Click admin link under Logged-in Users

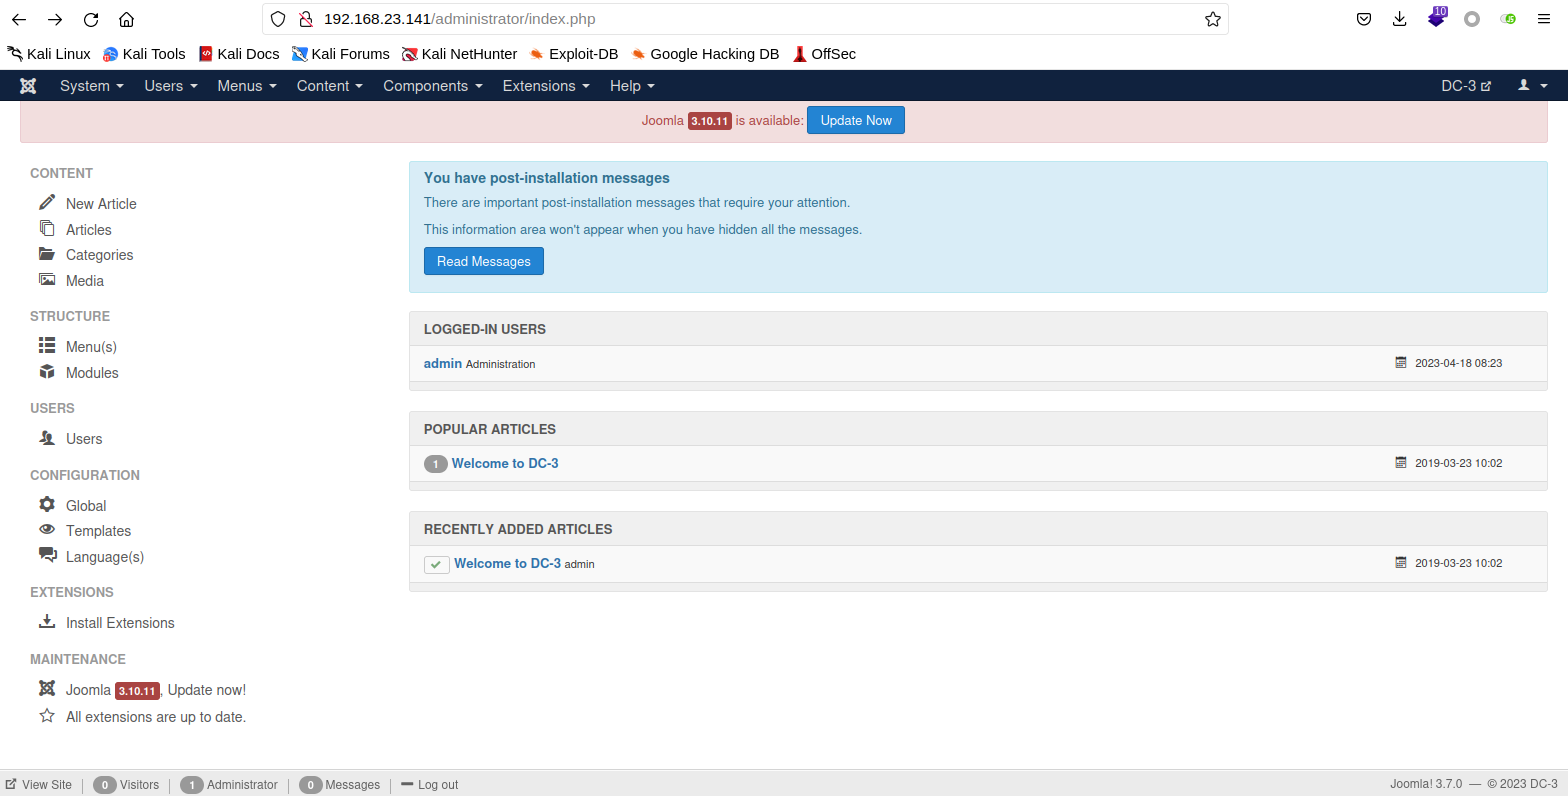[x=443, y=363]
